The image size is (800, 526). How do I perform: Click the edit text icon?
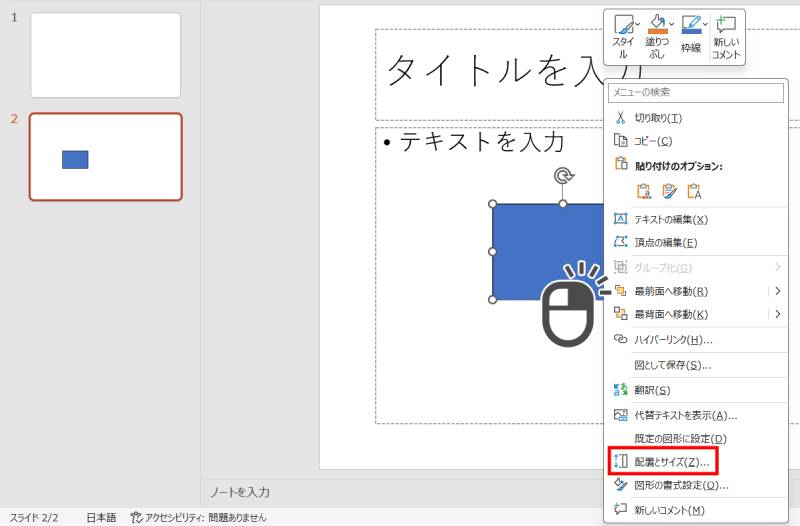point(620,218)
